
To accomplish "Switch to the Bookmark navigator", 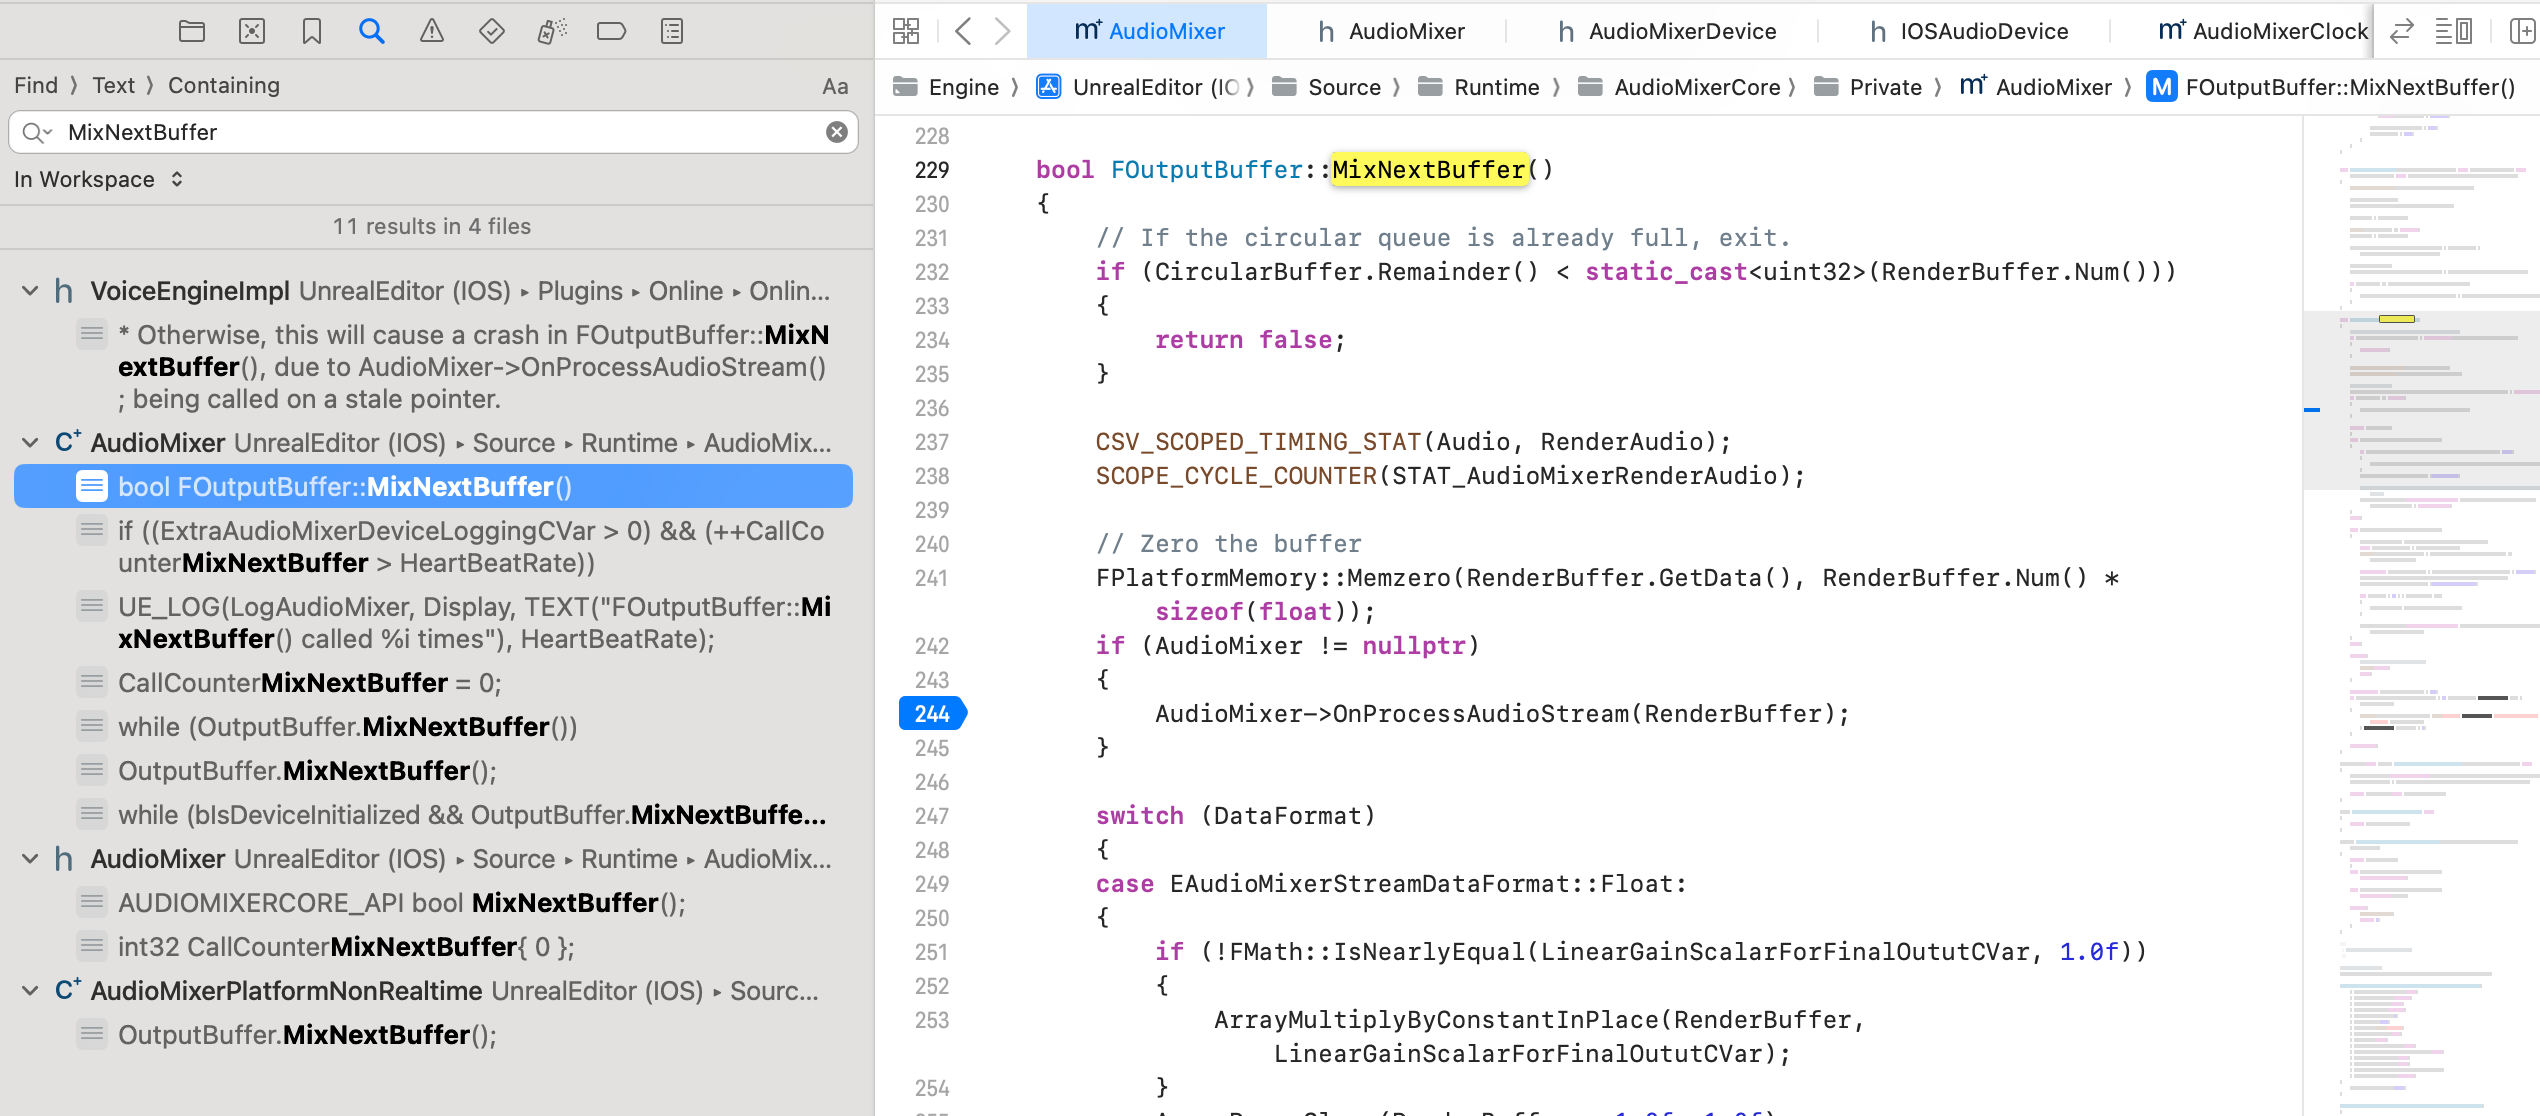I will click(312, 32).
